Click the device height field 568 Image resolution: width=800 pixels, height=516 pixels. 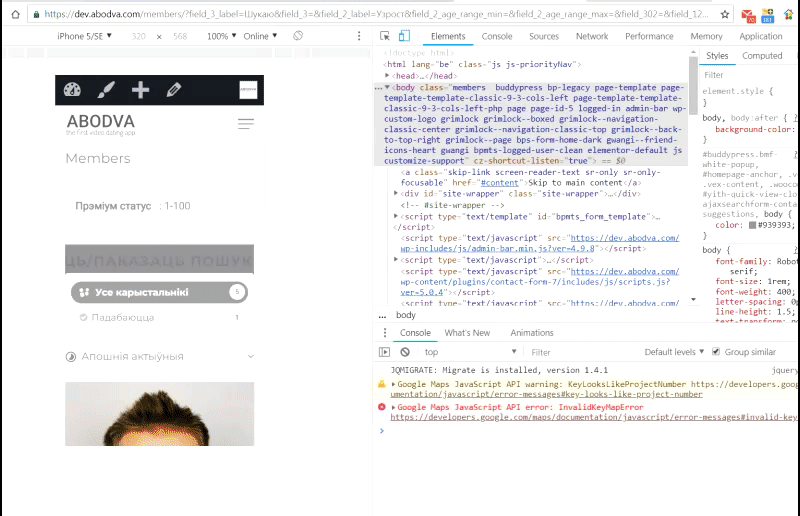[x=180, y=36]
